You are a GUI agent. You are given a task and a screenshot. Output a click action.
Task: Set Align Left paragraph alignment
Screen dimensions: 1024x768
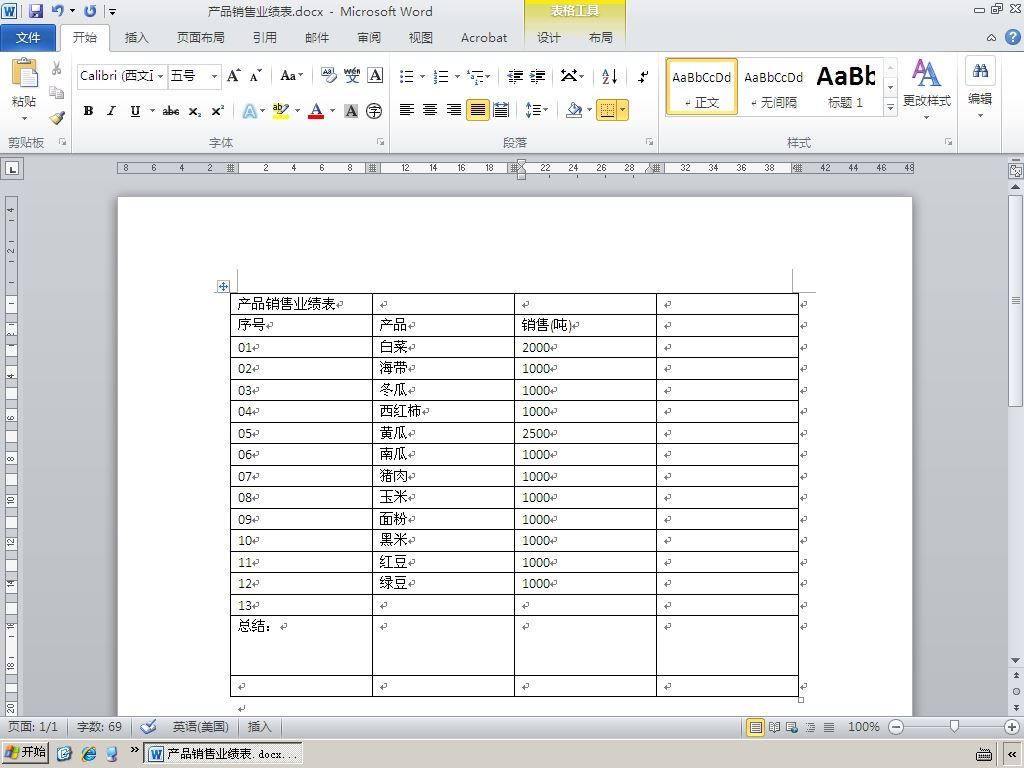[x=407, y=110]
